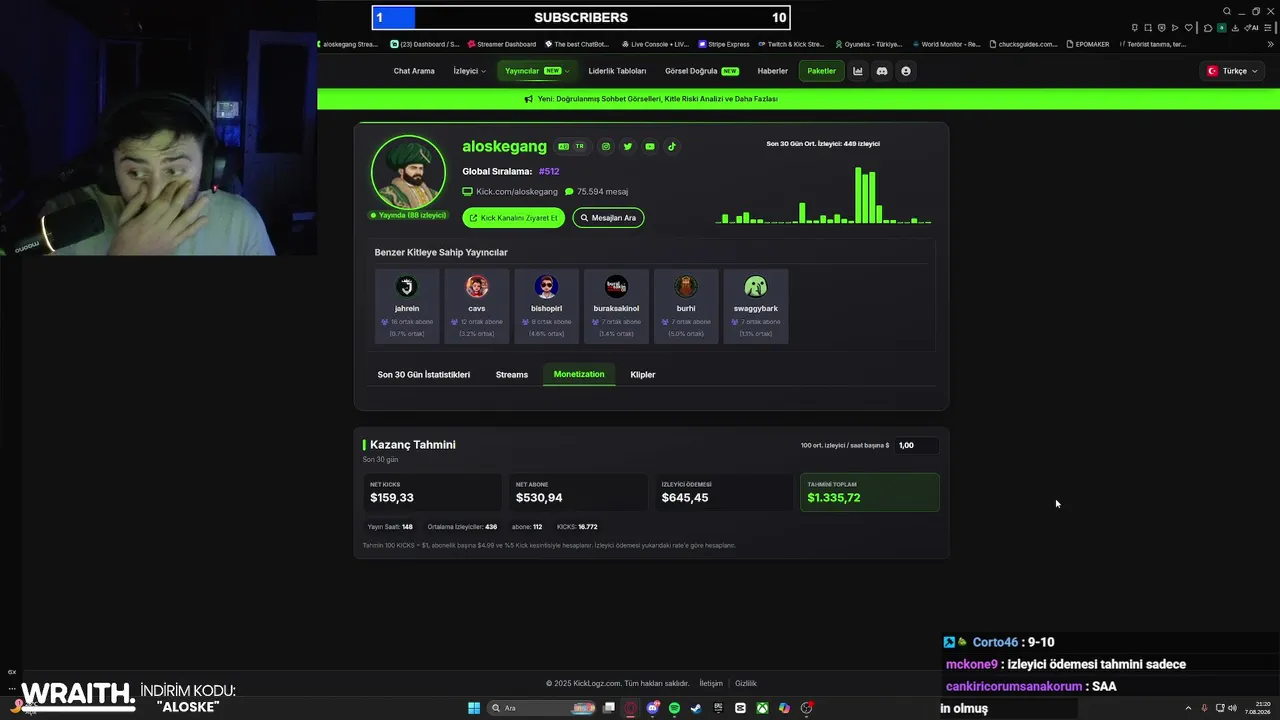Open the chucksguides.com bookmark
Viewport: 1280px width, 720px height.
1023,44
